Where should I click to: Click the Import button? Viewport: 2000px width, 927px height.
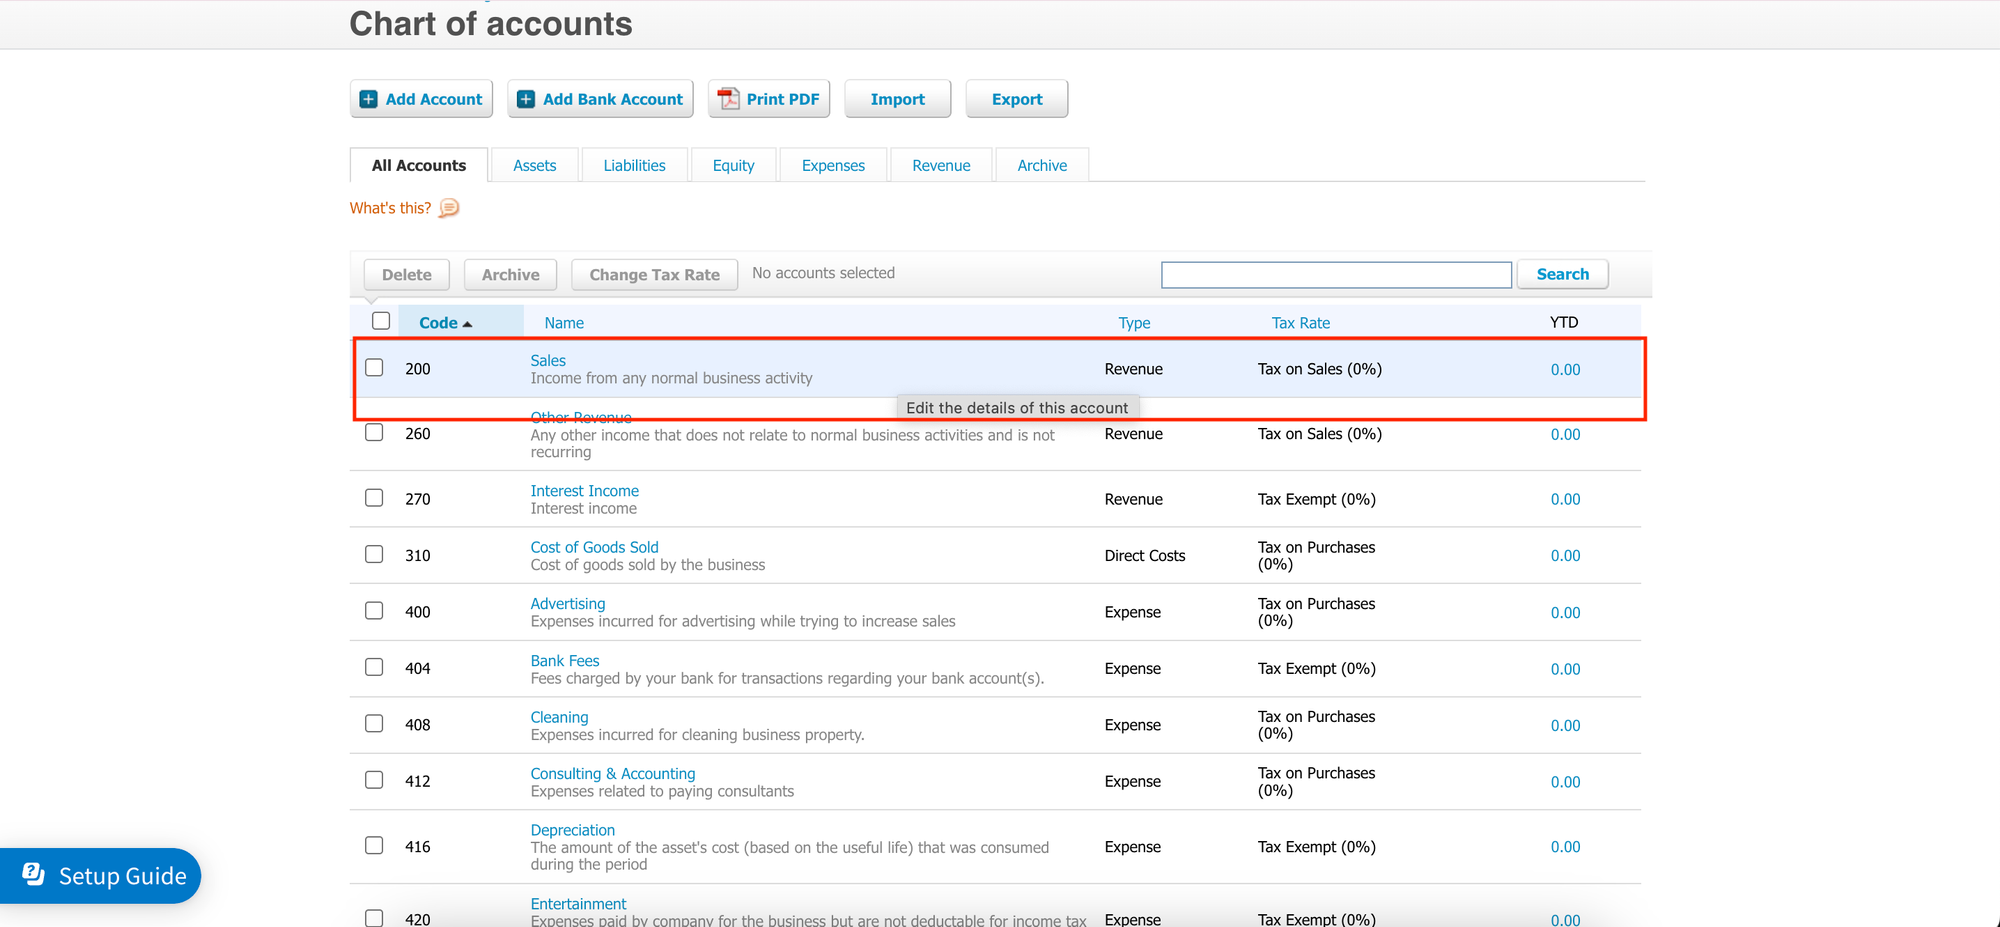(898, 99)
